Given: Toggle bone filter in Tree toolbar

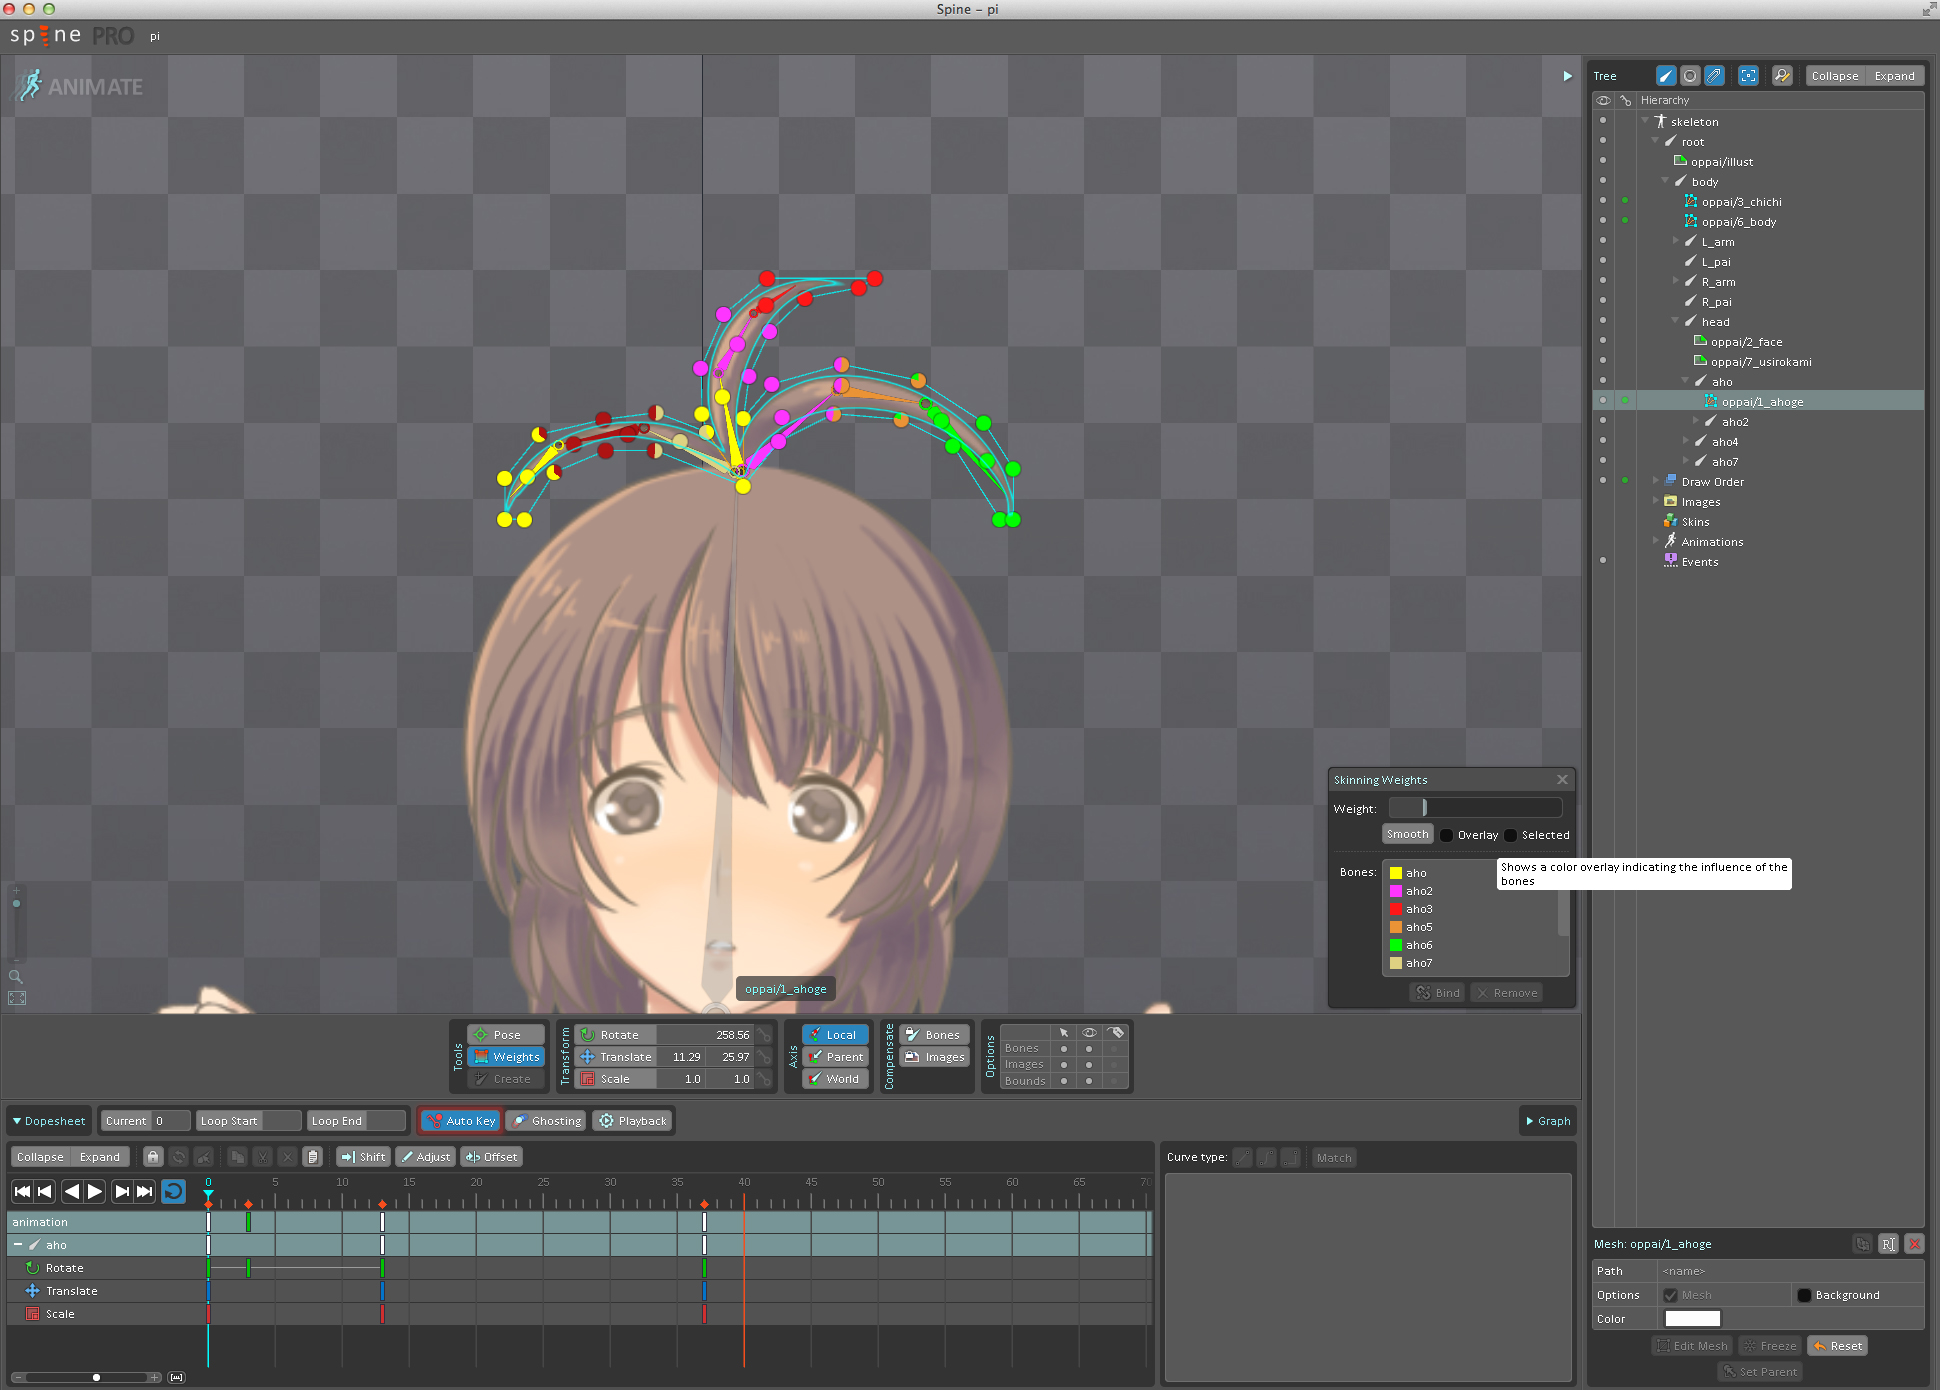Looking at the screenshot, I should (x=1666, y=76).
